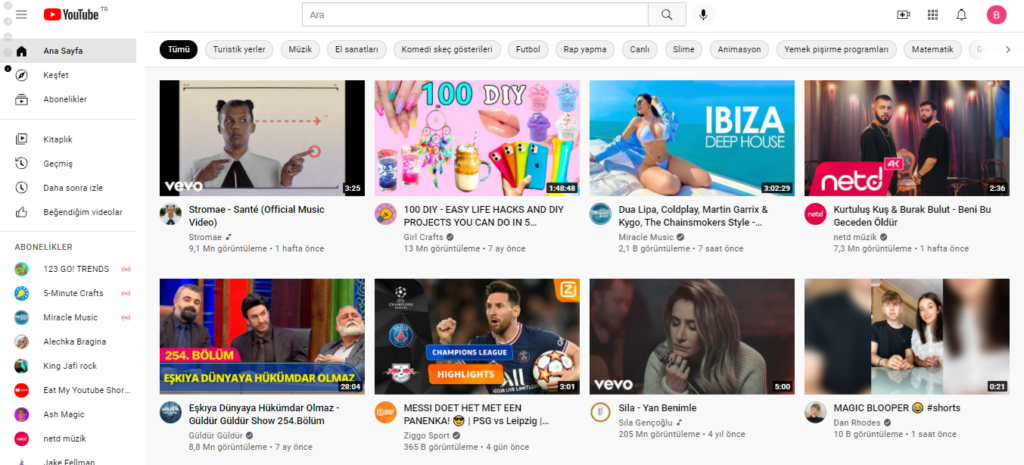The width and height of the screenshot is (1024, 465).
Task: Open the Stromae Santé video thumbnail
Action: tap(262, 138)
